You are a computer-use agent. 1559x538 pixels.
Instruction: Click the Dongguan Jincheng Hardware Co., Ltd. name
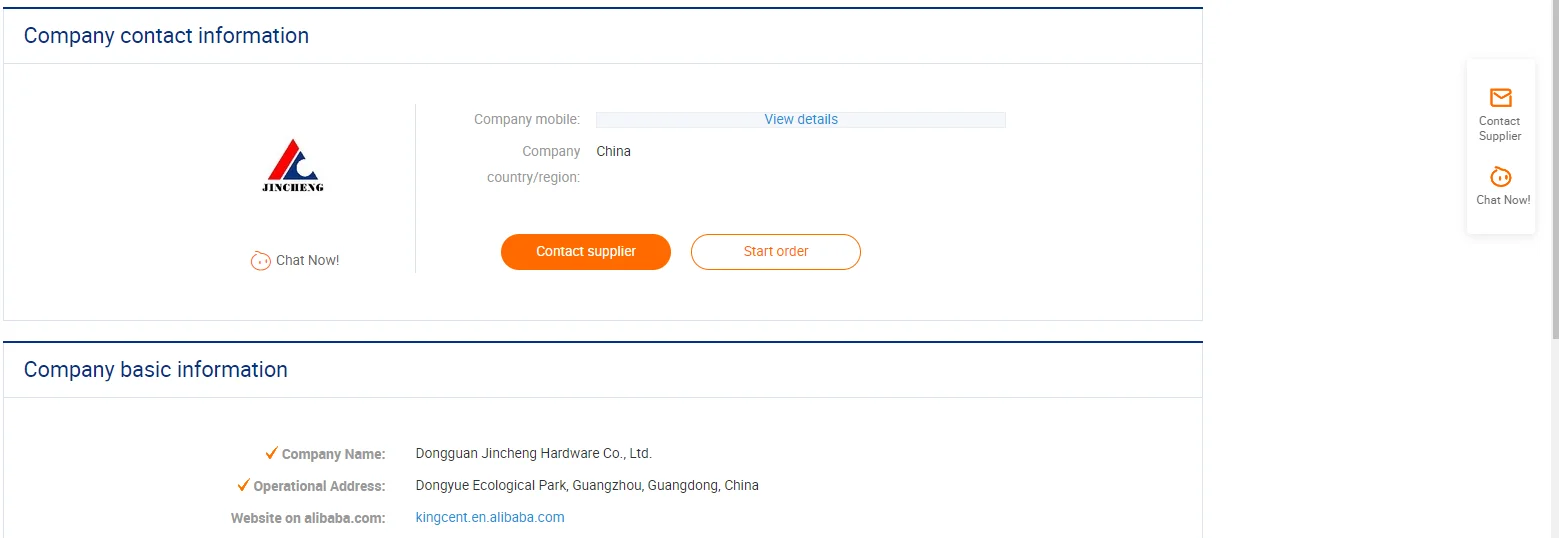click(x=533, y=453)
